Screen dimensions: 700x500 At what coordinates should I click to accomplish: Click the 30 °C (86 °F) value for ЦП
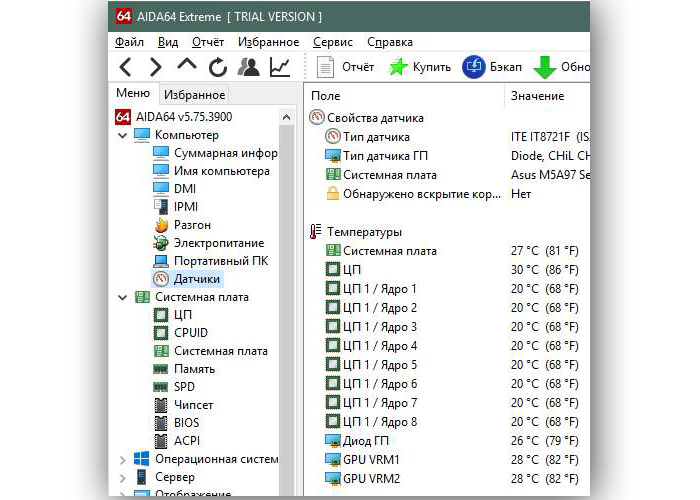coord(545,270)
